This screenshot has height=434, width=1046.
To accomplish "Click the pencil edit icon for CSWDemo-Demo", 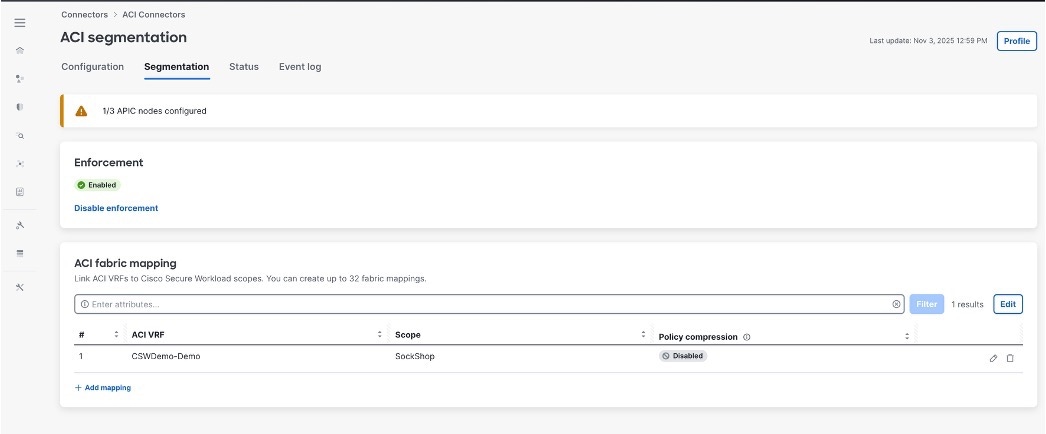I will click(993, 358).
